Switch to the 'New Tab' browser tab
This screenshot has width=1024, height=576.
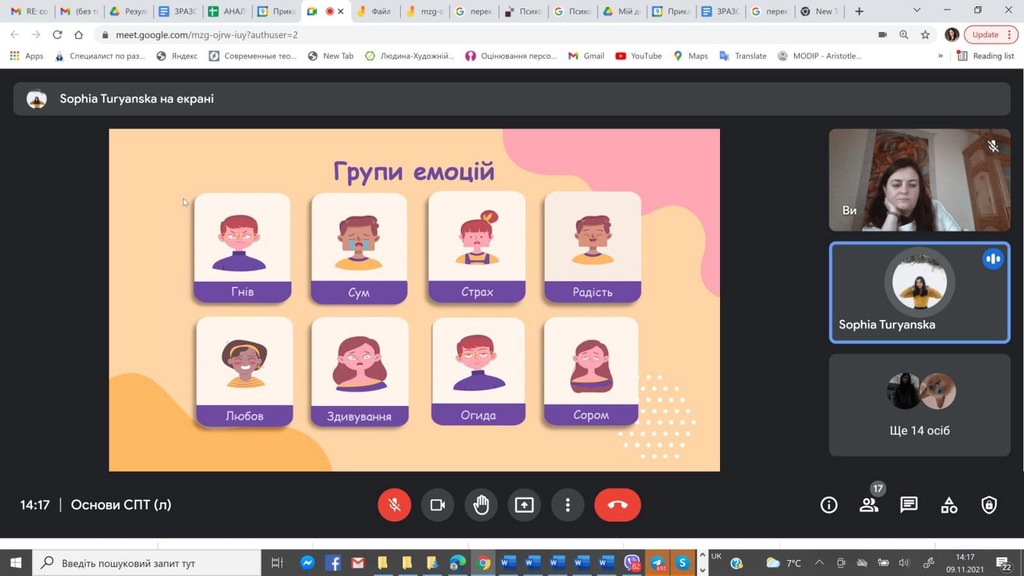point(816,11)
